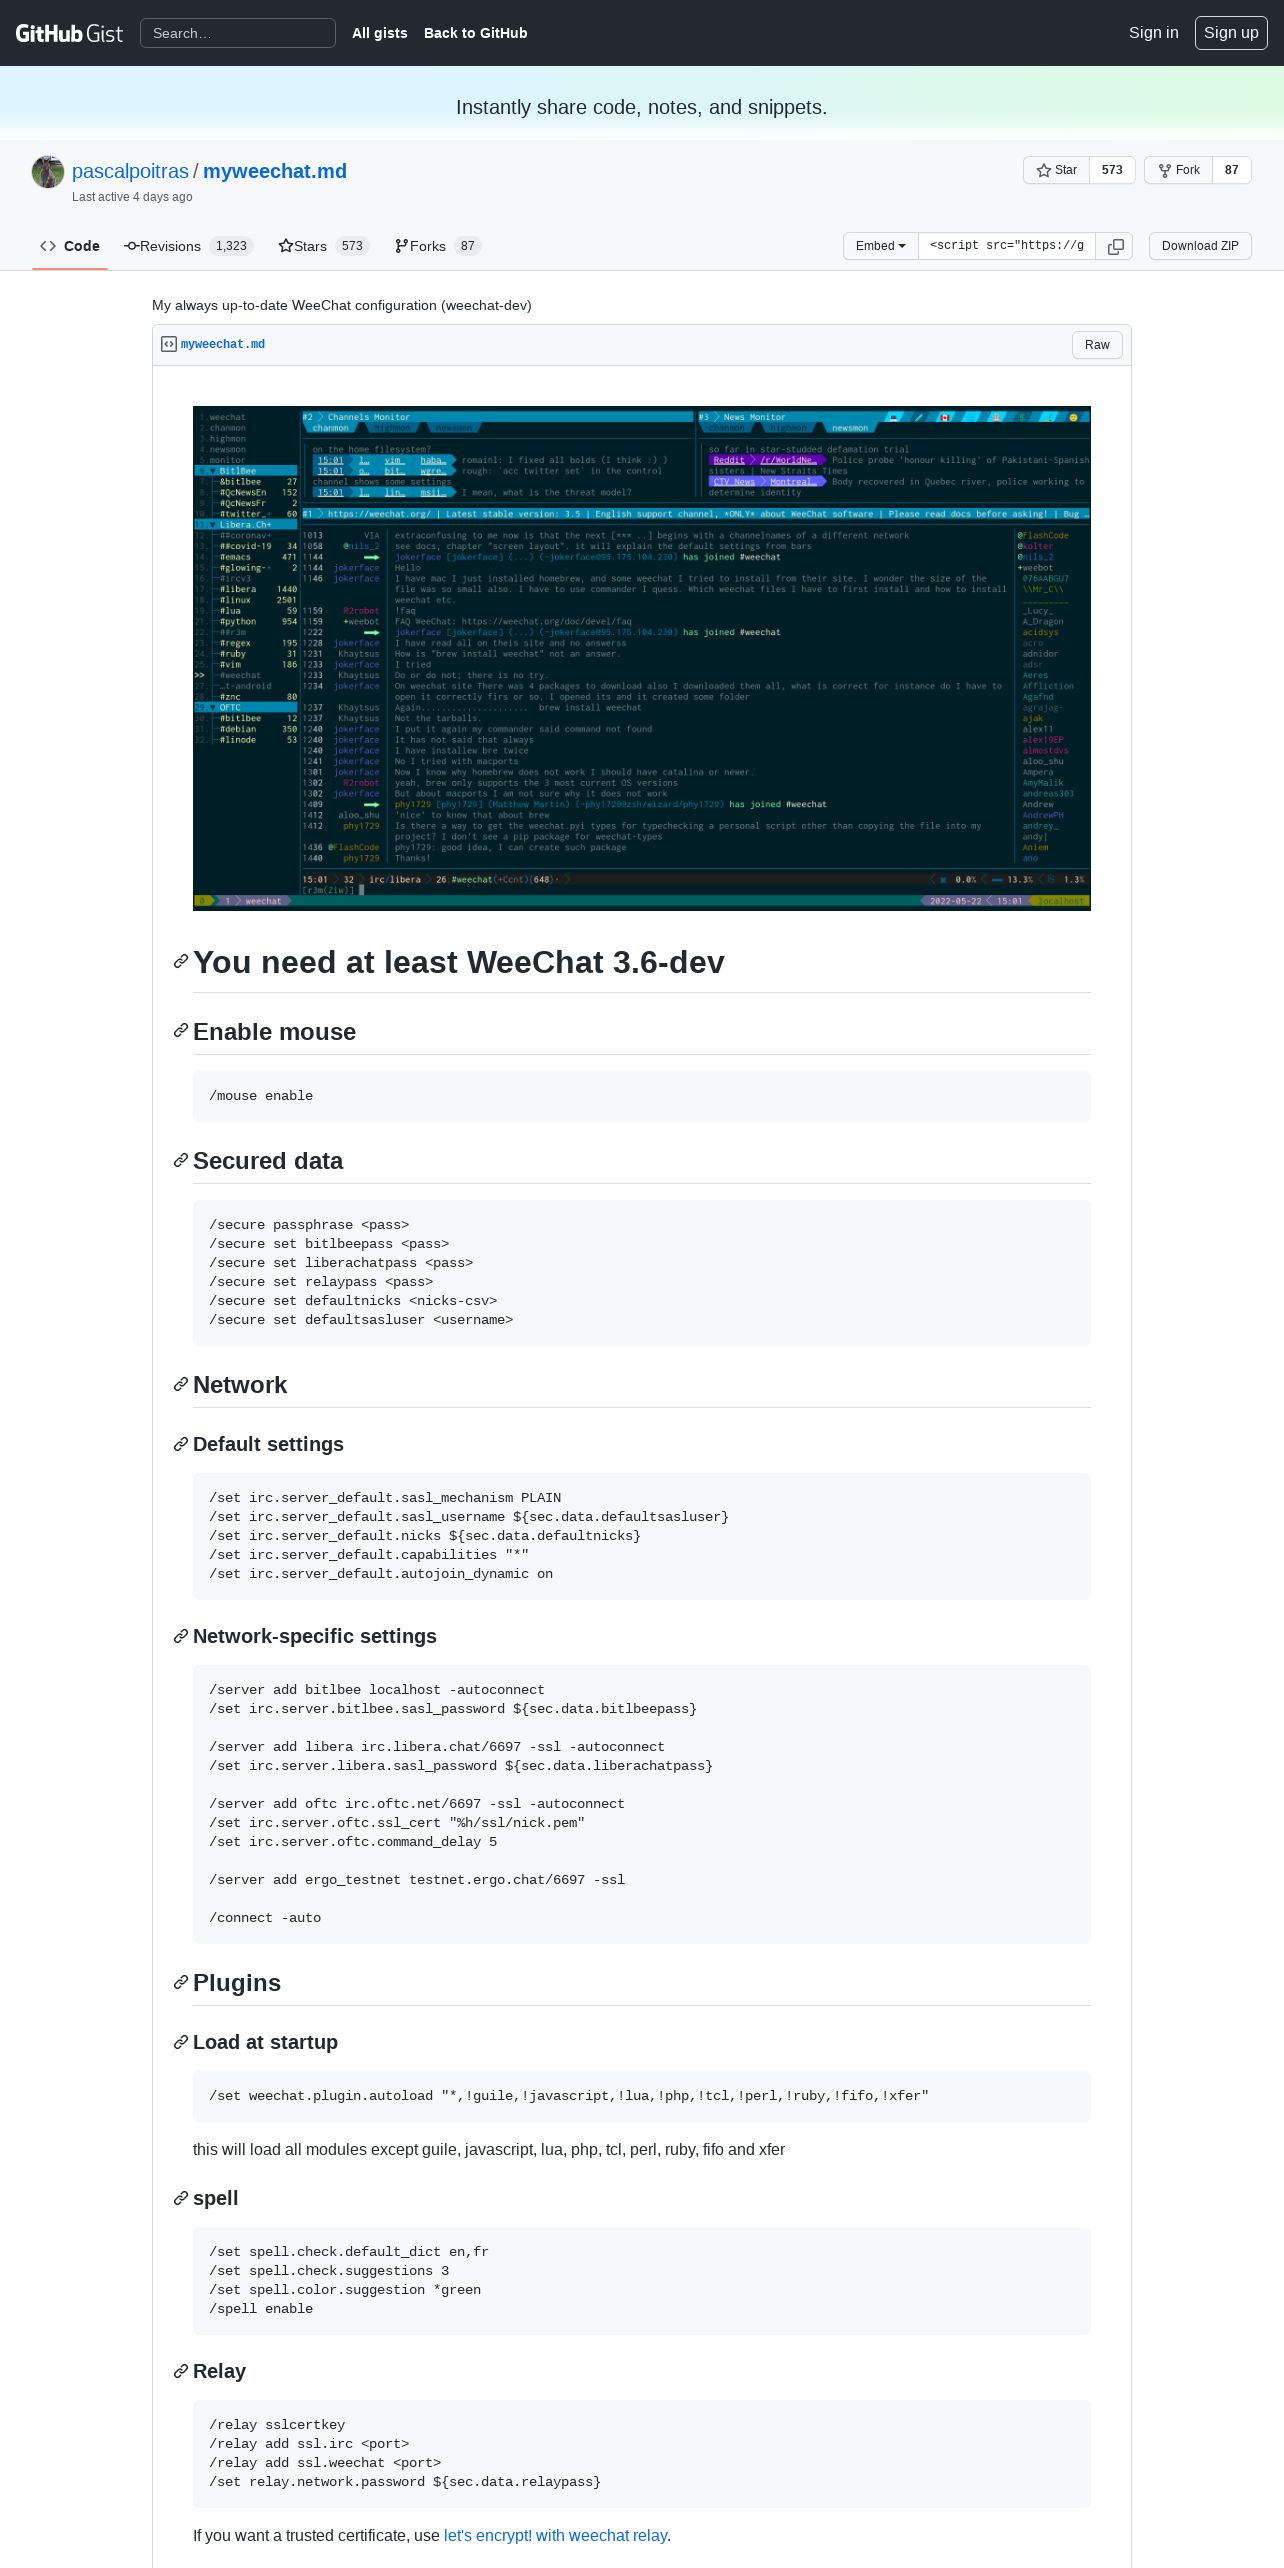Image resolution: width=1284 pixels, height=2568 pixels.
Task: Fork this gist
Action: pyautogui.click(x=1179, y=170)
